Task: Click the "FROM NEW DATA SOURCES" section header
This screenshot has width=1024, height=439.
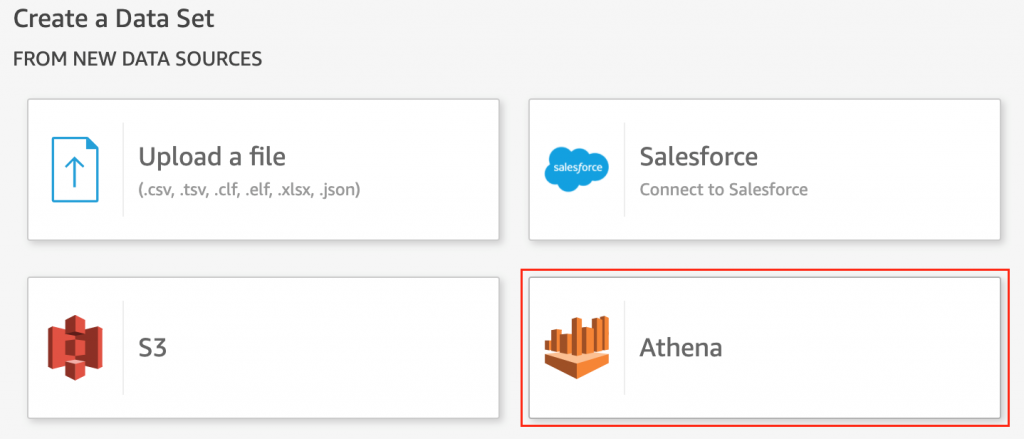Action: 137,60
